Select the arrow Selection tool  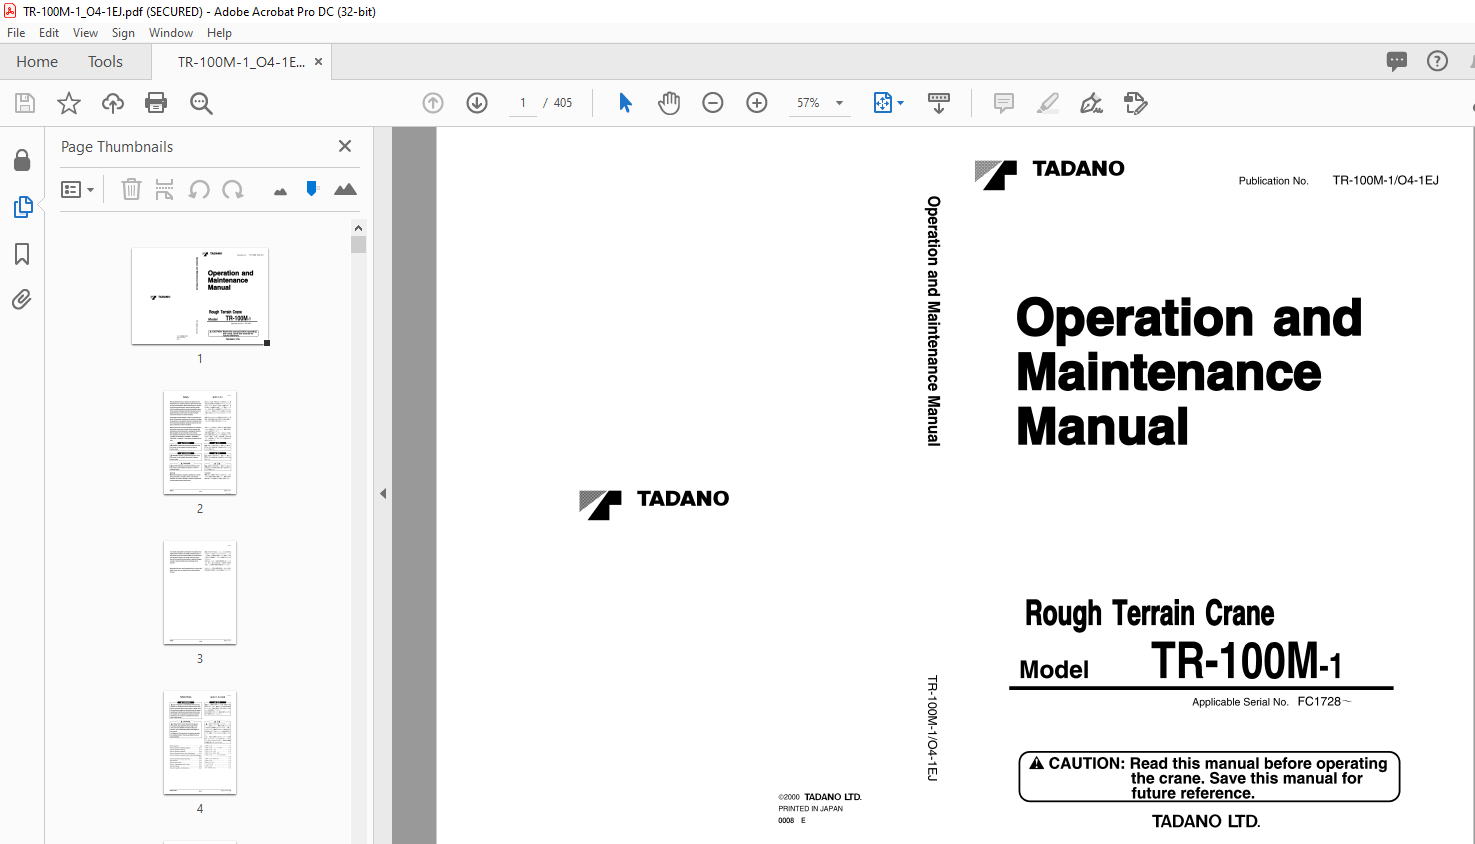coord(625,103)
